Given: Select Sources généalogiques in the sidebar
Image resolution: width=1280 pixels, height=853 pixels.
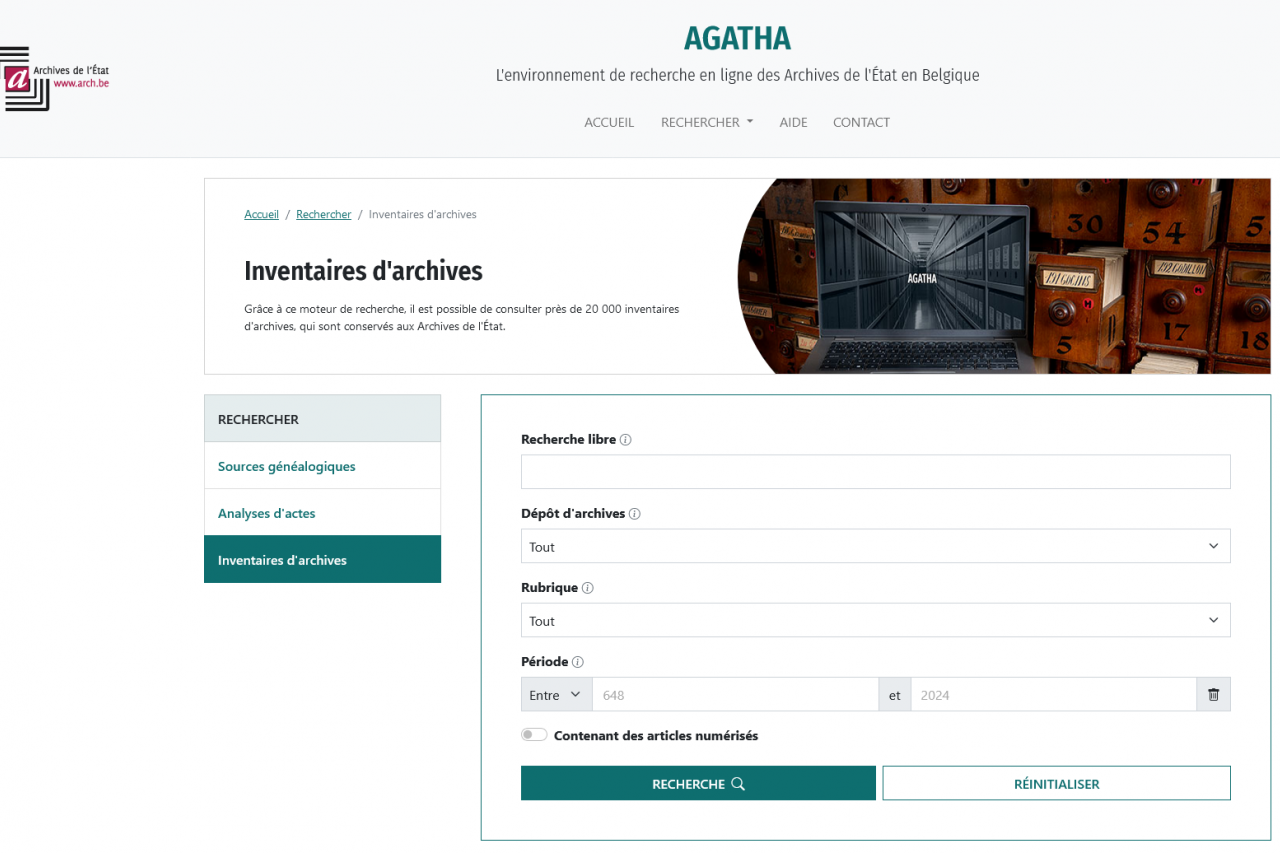Looking at the screenshot, I should [322, 466].
